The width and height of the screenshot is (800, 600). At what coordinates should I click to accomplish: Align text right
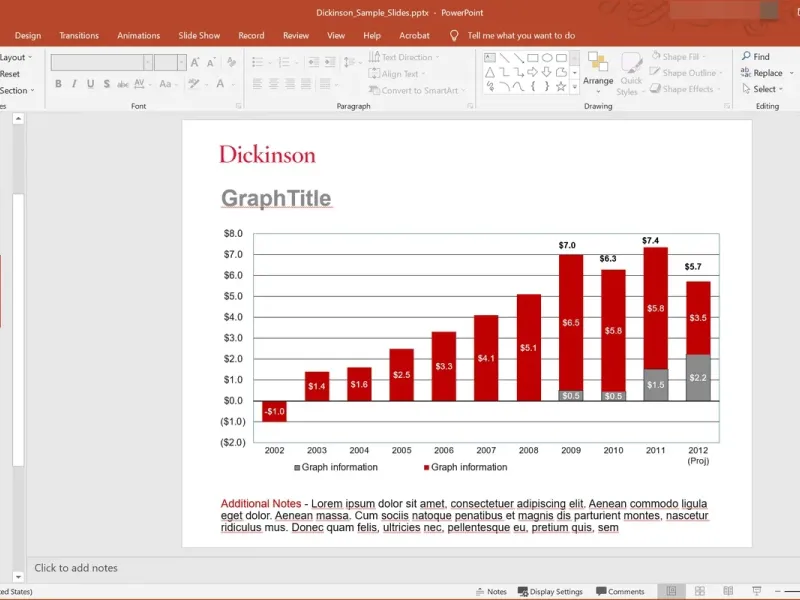click(x=290, y=84)
